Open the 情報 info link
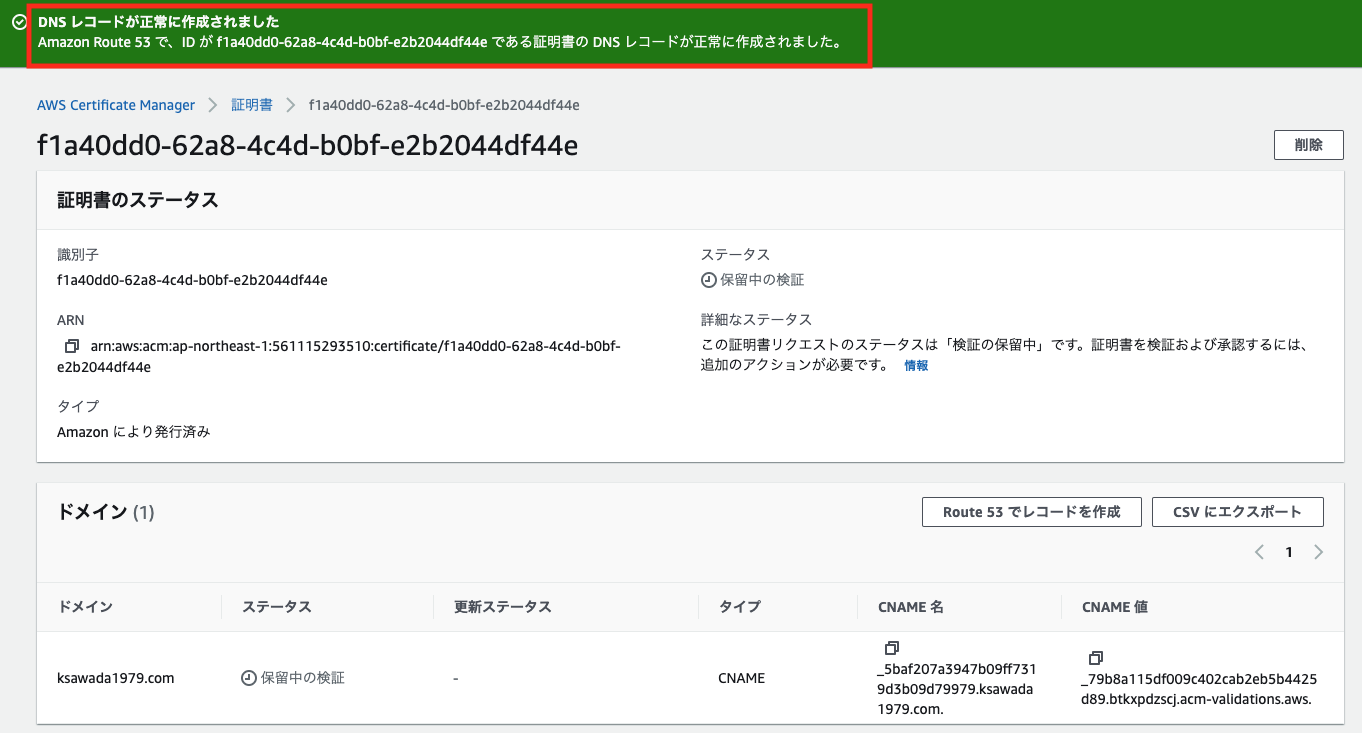Screen dimensions: 1362x733 [x=916, y=366]
